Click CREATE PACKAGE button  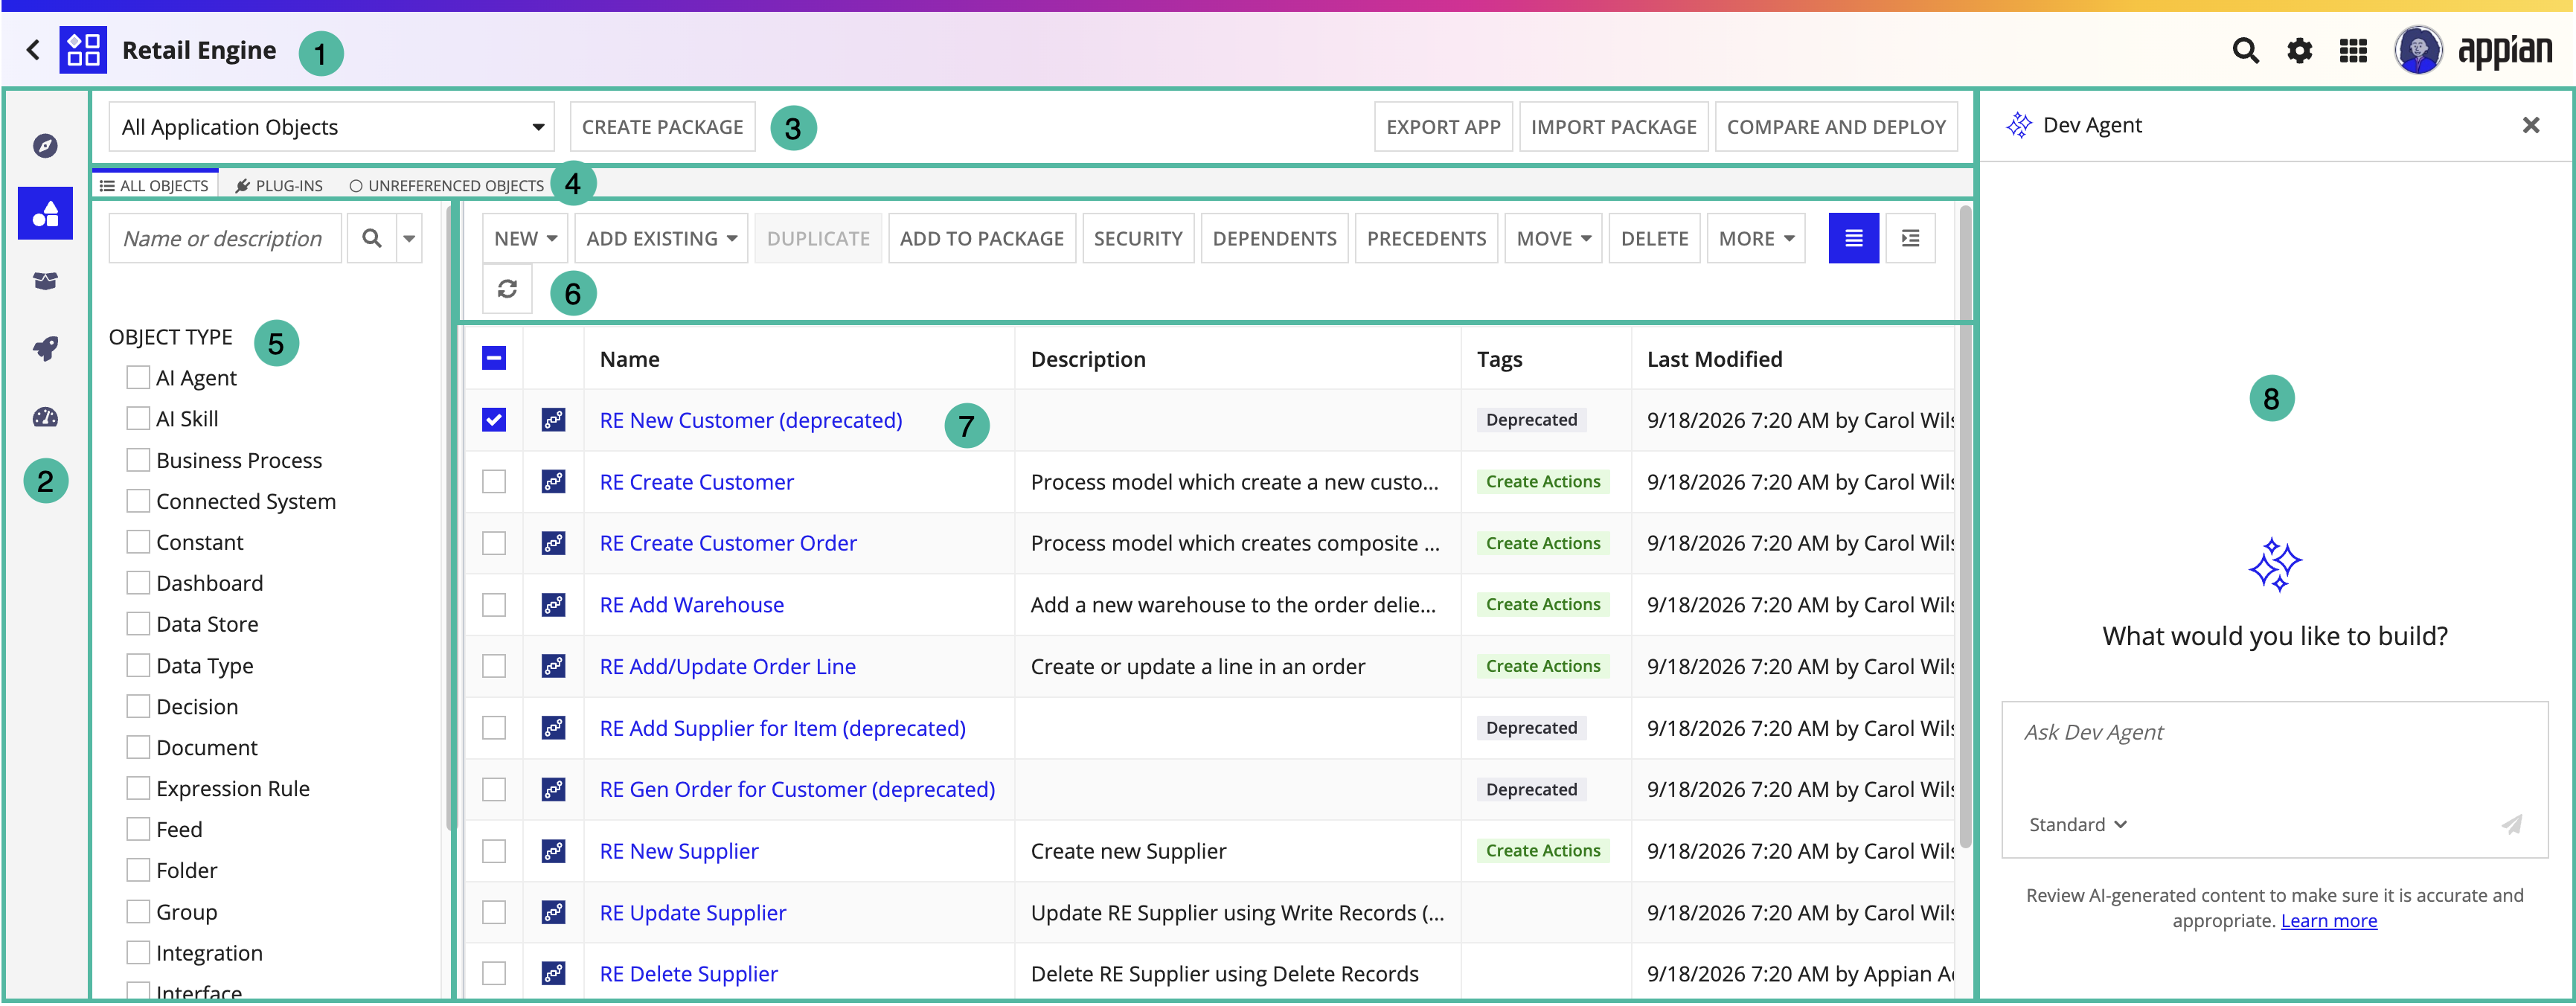tap(662, 127)
